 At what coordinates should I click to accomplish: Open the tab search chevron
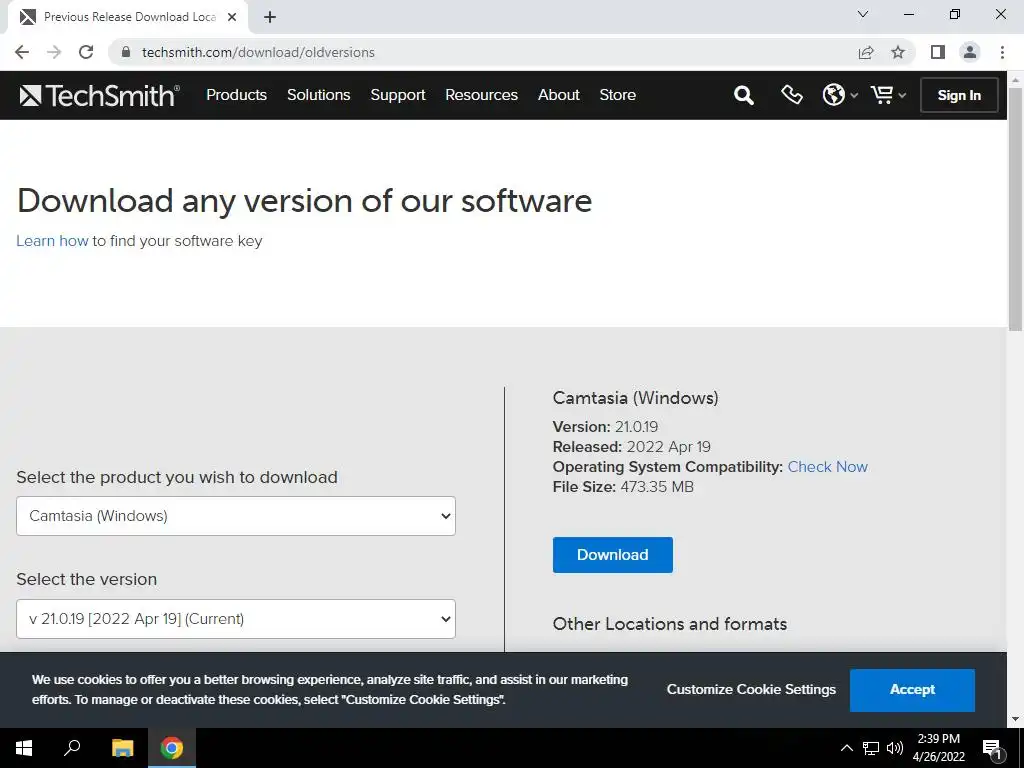(863, 14)
